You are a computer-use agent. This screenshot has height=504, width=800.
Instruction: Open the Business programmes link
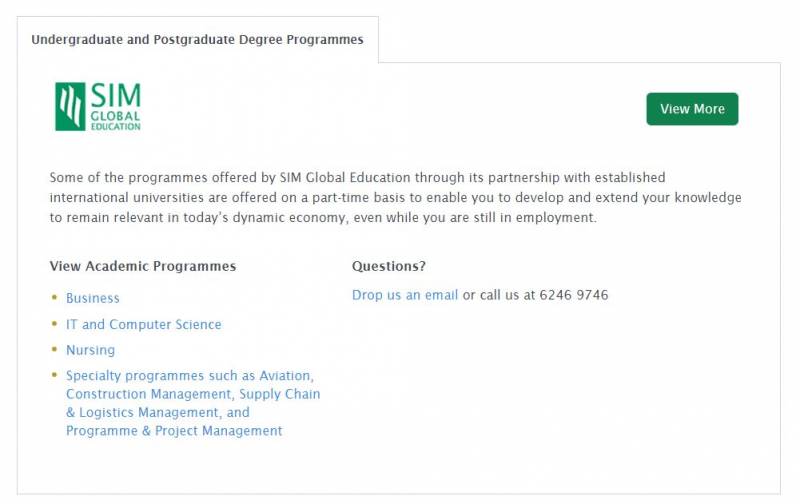point(93,298)
